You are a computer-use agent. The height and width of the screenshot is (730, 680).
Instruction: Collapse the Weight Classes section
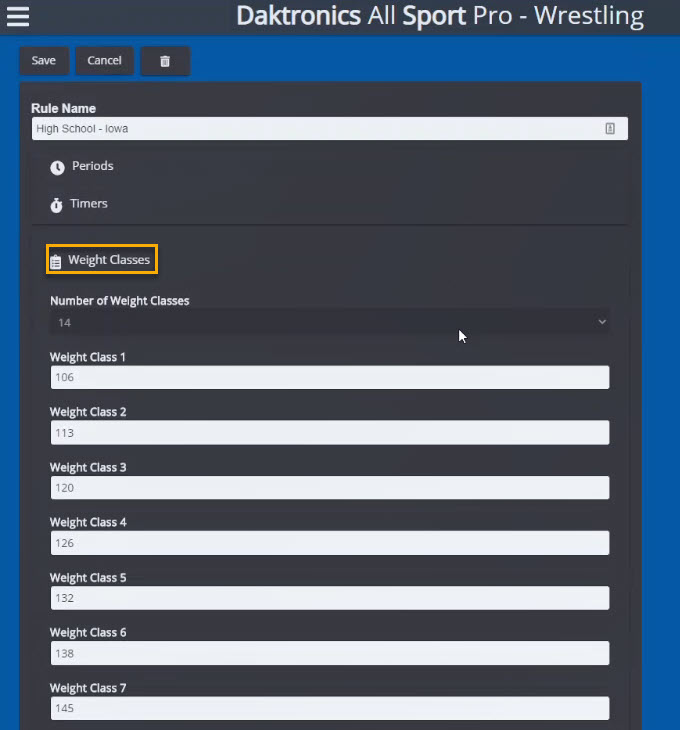click(108, 260)
